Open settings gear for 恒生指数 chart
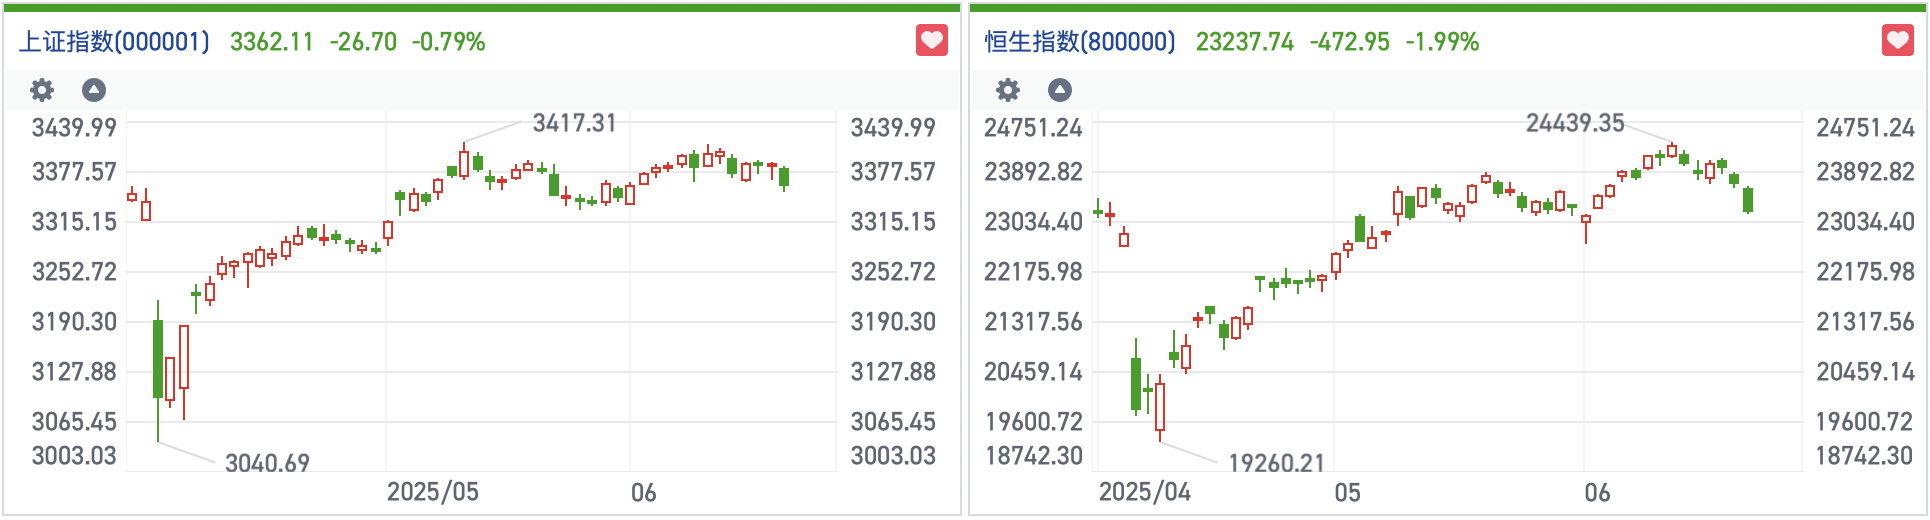This screenshot has width=1930, height=520. tap(1008, 90)
